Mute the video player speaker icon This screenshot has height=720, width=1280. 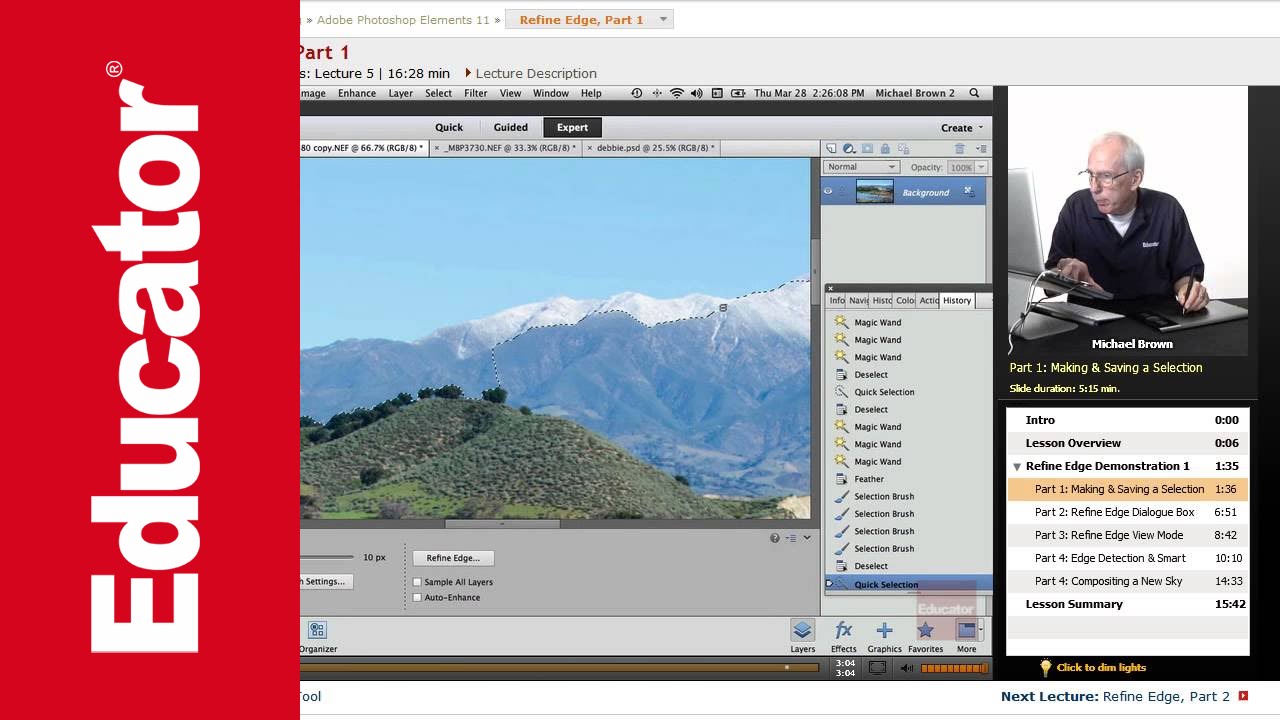point(907,668)
